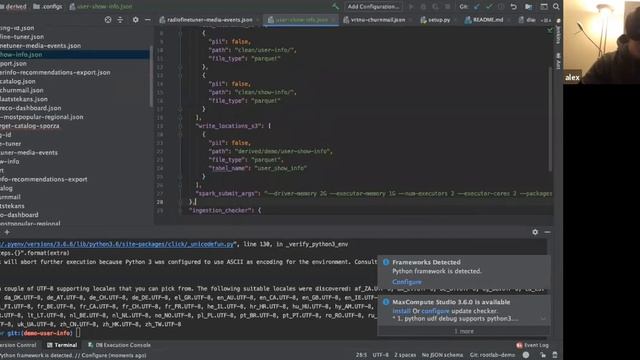This screenshot has height=360, width=640.
Task: Click the _unicodefun.py file path link in terminal
Action: [118, 244]
